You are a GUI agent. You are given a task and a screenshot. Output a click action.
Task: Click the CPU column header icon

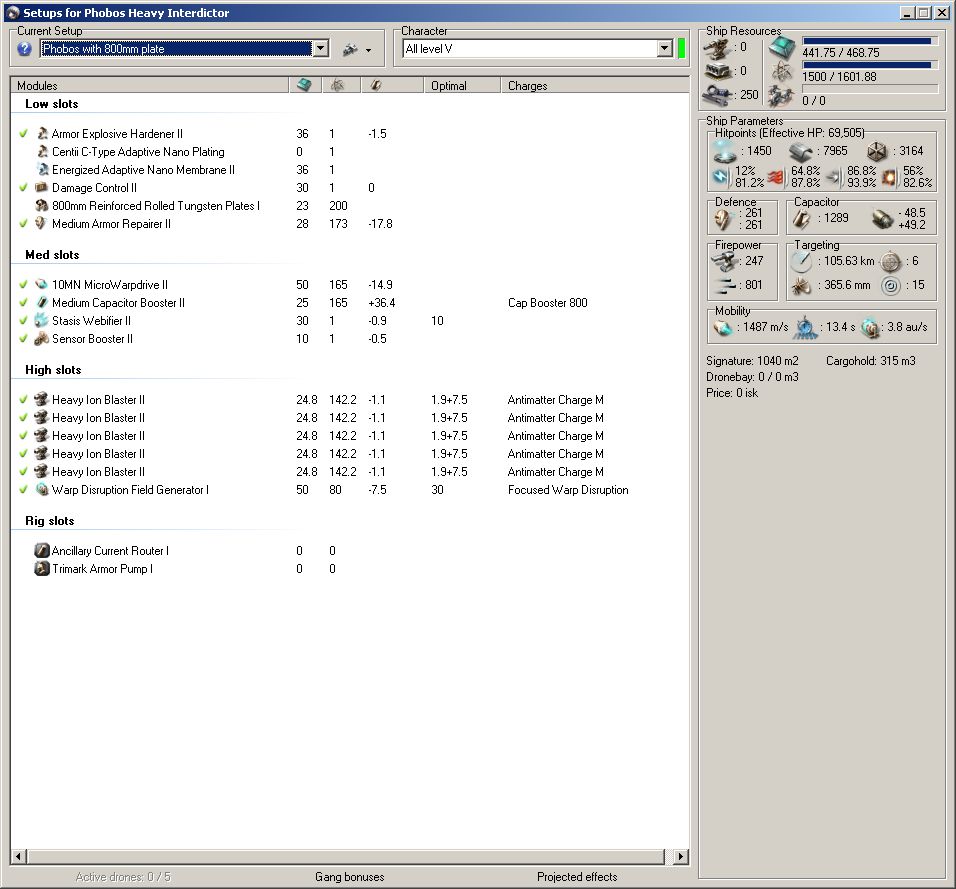(x=304, y=85)
